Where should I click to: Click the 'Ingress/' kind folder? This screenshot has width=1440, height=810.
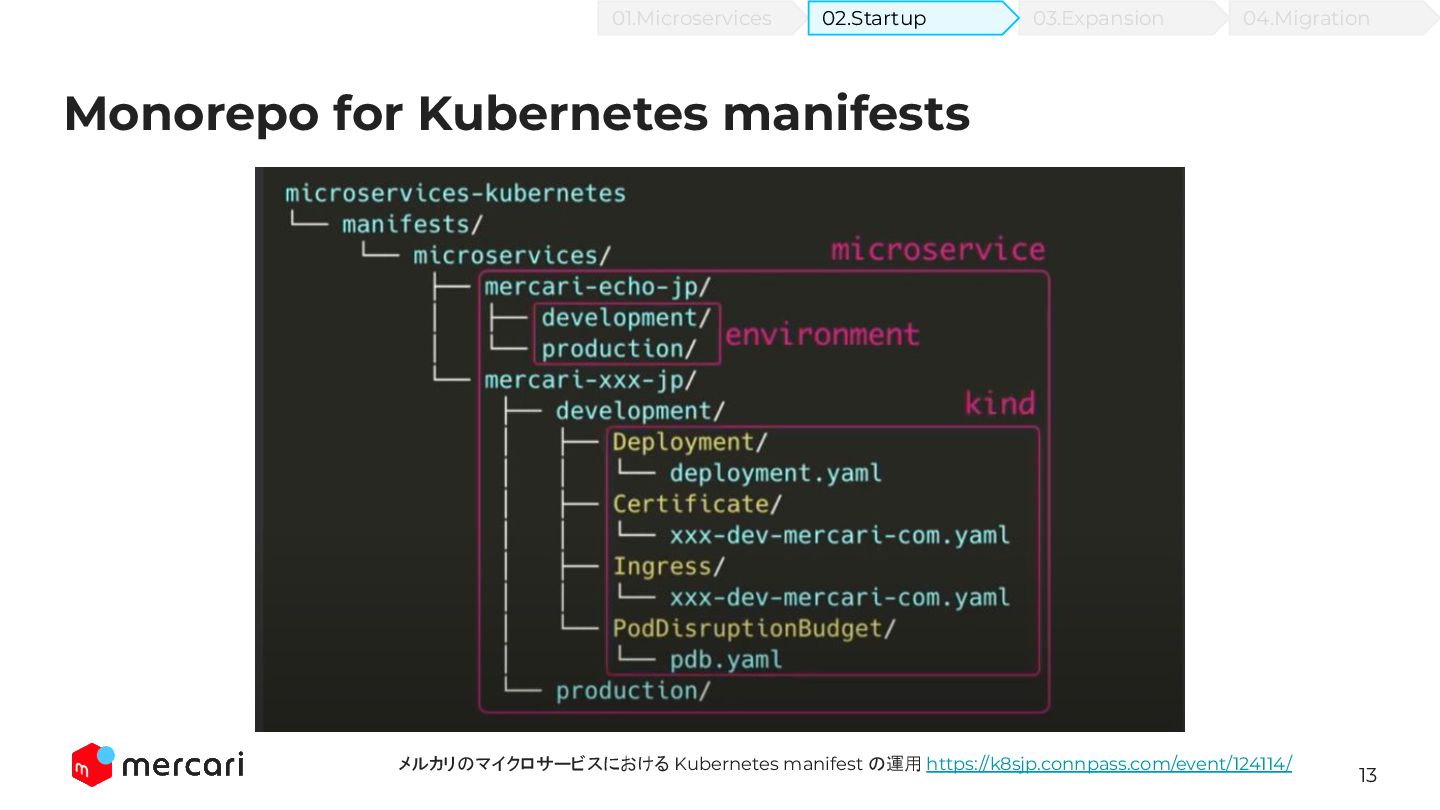668,566
